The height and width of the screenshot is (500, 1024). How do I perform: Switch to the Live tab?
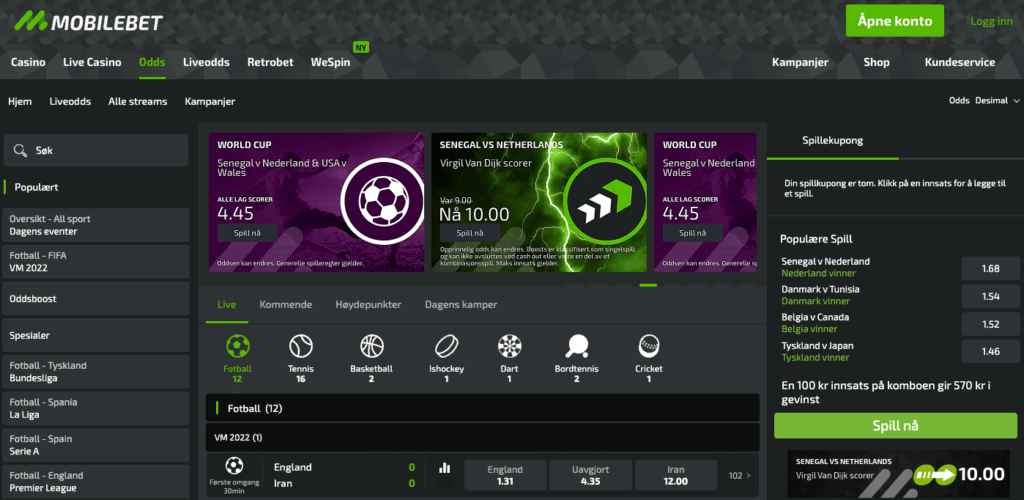(227, 304)
